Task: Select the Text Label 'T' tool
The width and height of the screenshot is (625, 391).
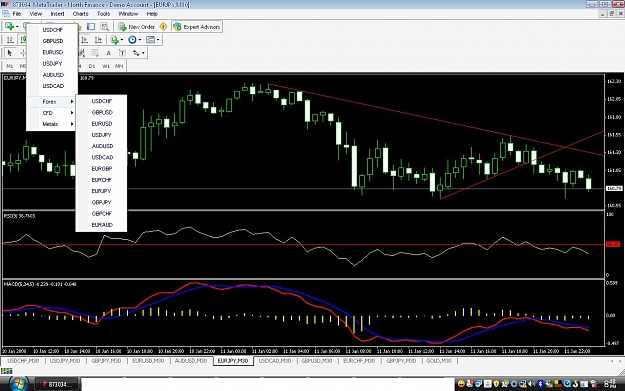Action: pyautogui.click(x=122, y=53)
